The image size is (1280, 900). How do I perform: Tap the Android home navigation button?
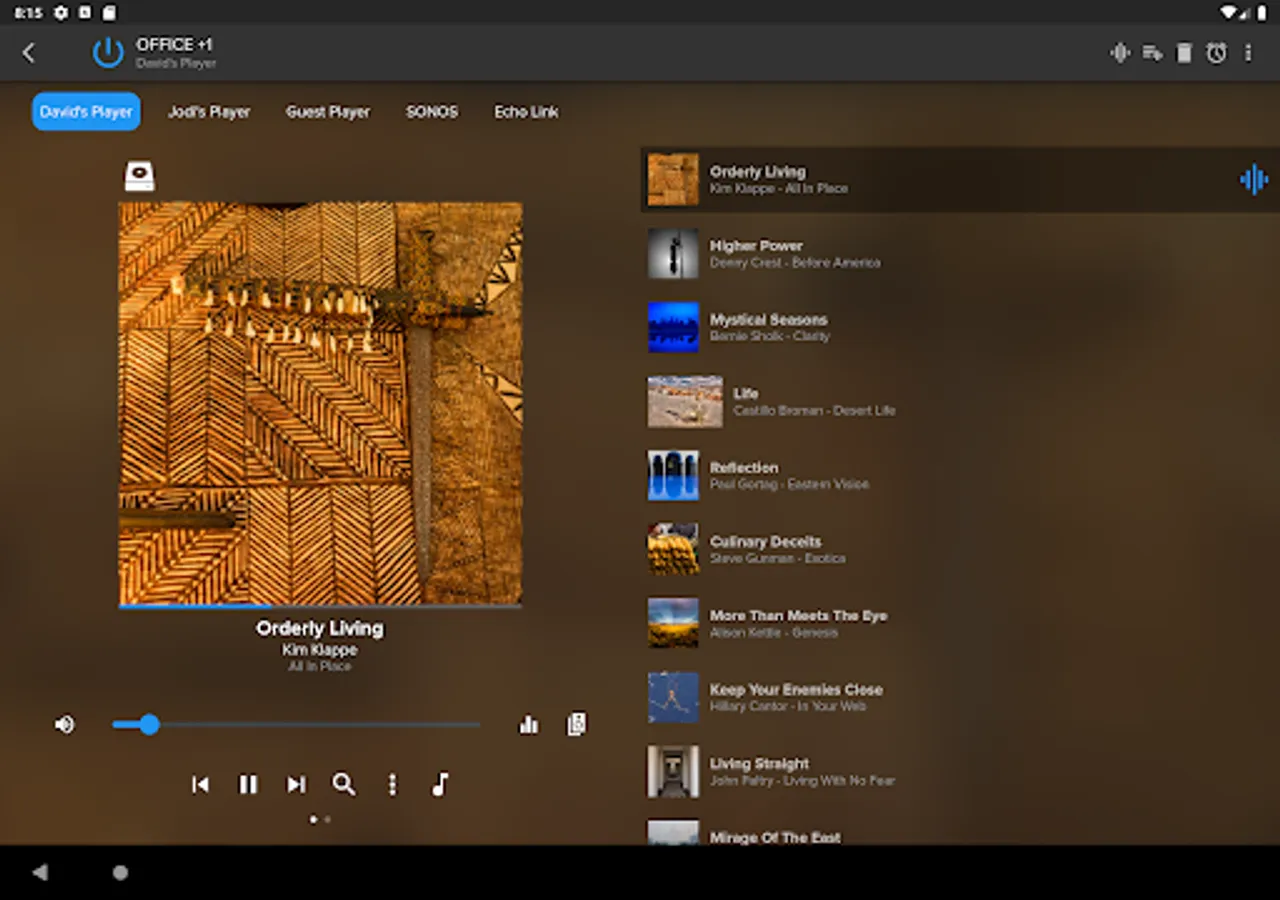pyautogui.click(x=120, y=873)
